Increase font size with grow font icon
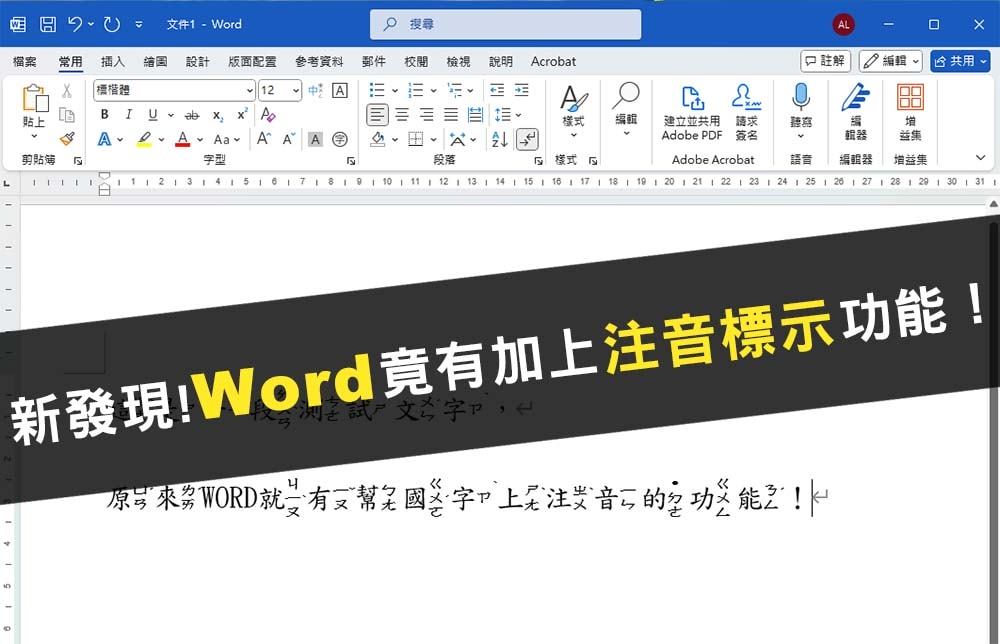Viewport: 1000px width, 644px height. pos(263,139)
